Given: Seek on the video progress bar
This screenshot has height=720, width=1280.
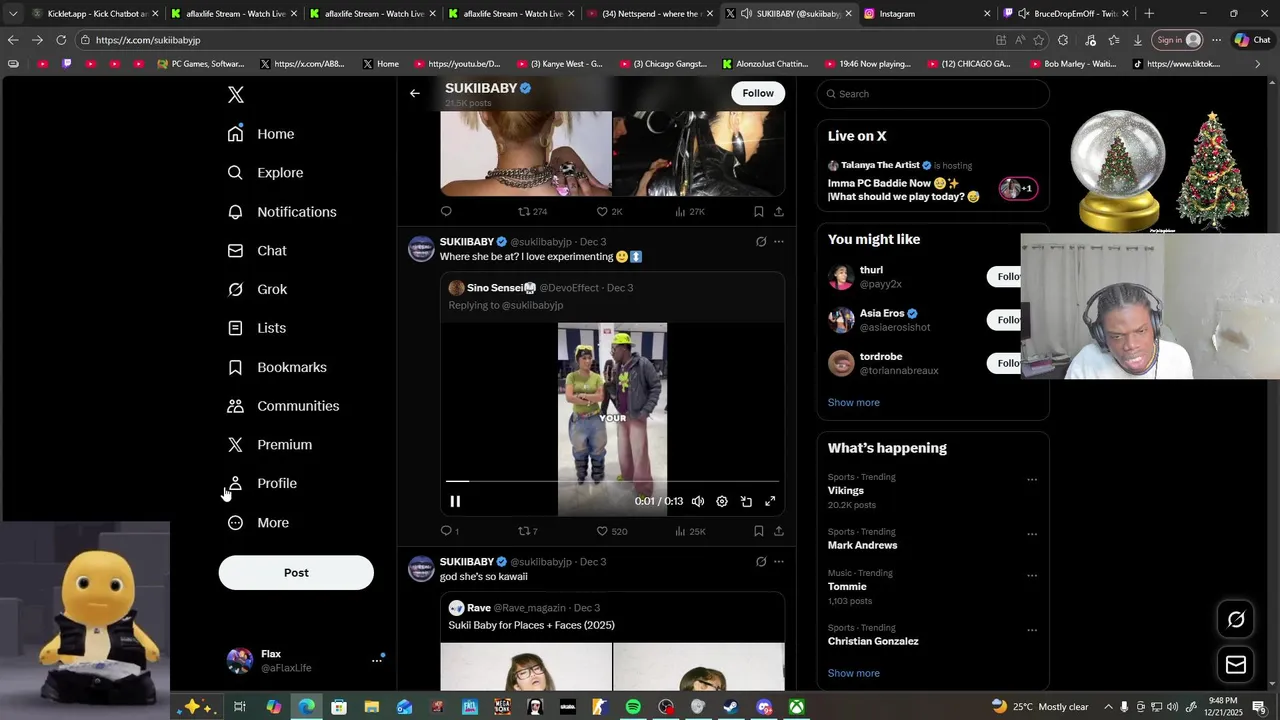Looking at the screenshot, I should coord(612,481).
